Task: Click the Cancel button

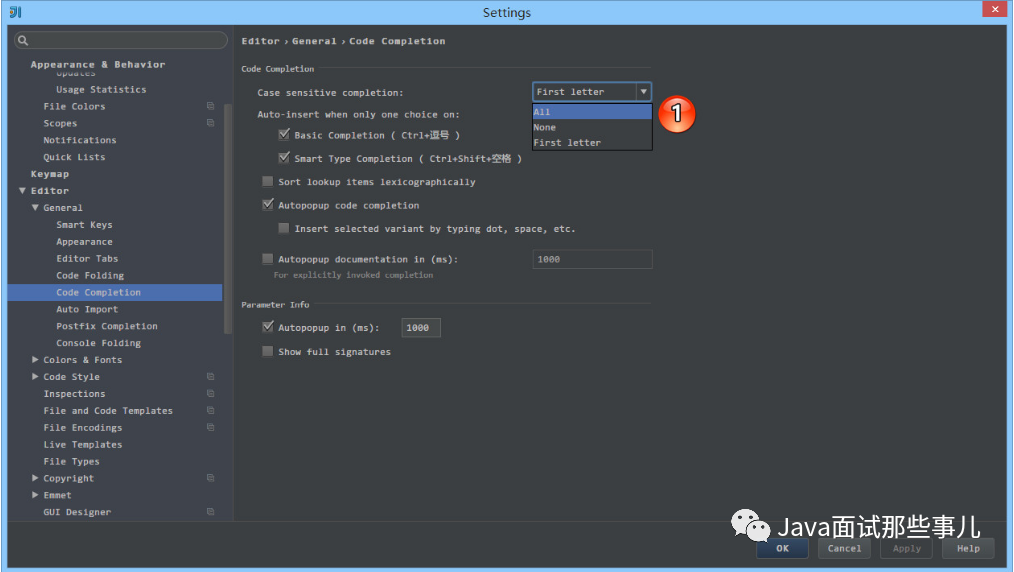Action: point(845,548)
